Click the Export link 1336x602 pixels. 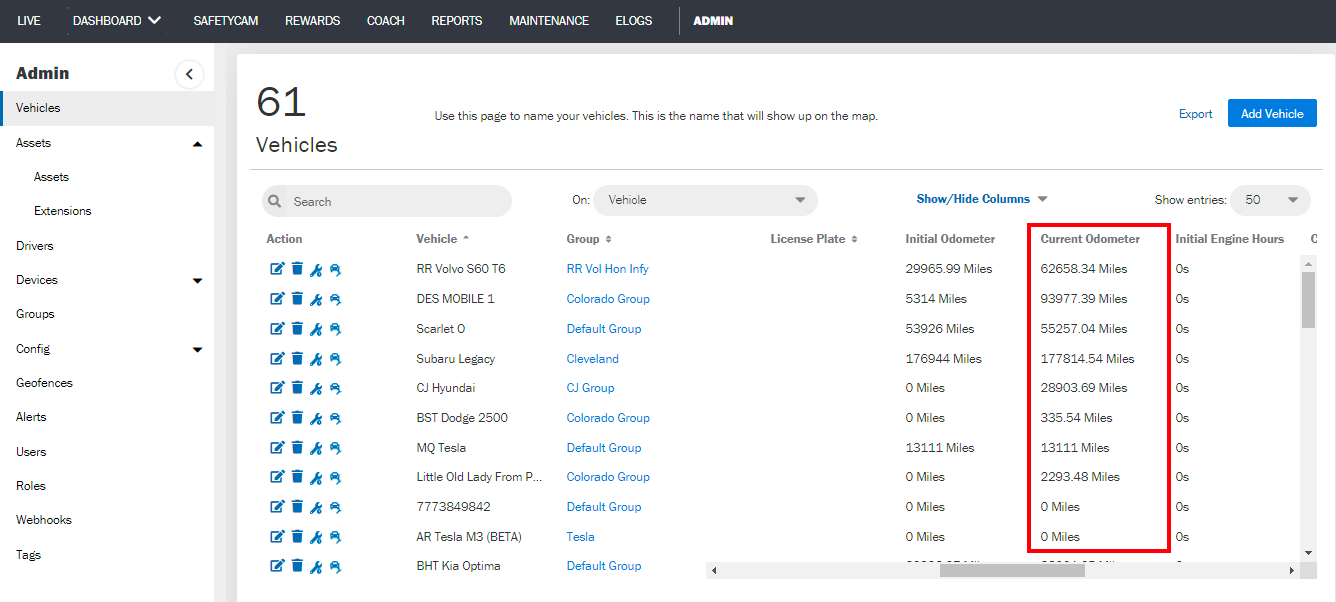(1195, 114)
